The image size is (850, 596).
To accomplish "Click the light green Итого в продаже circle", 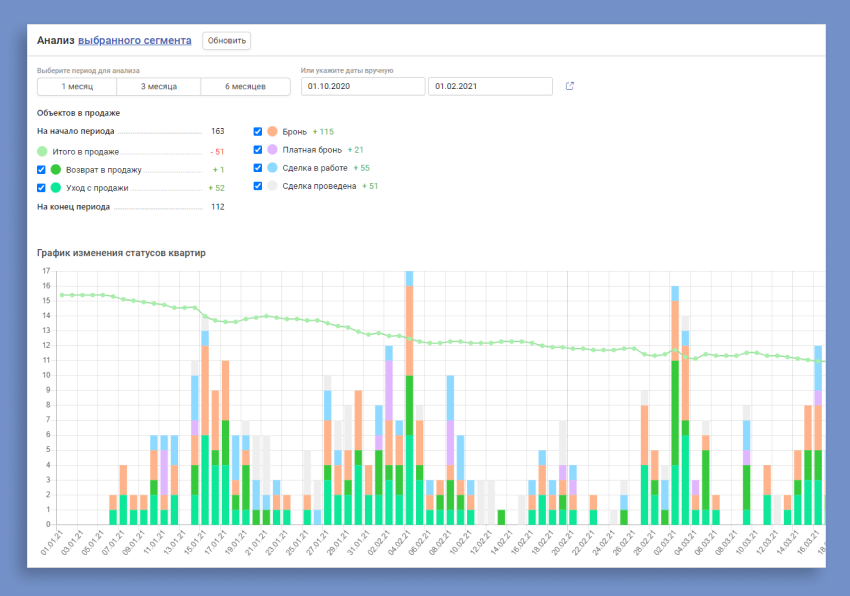I will pyautogui.click(x=41, y=151).
